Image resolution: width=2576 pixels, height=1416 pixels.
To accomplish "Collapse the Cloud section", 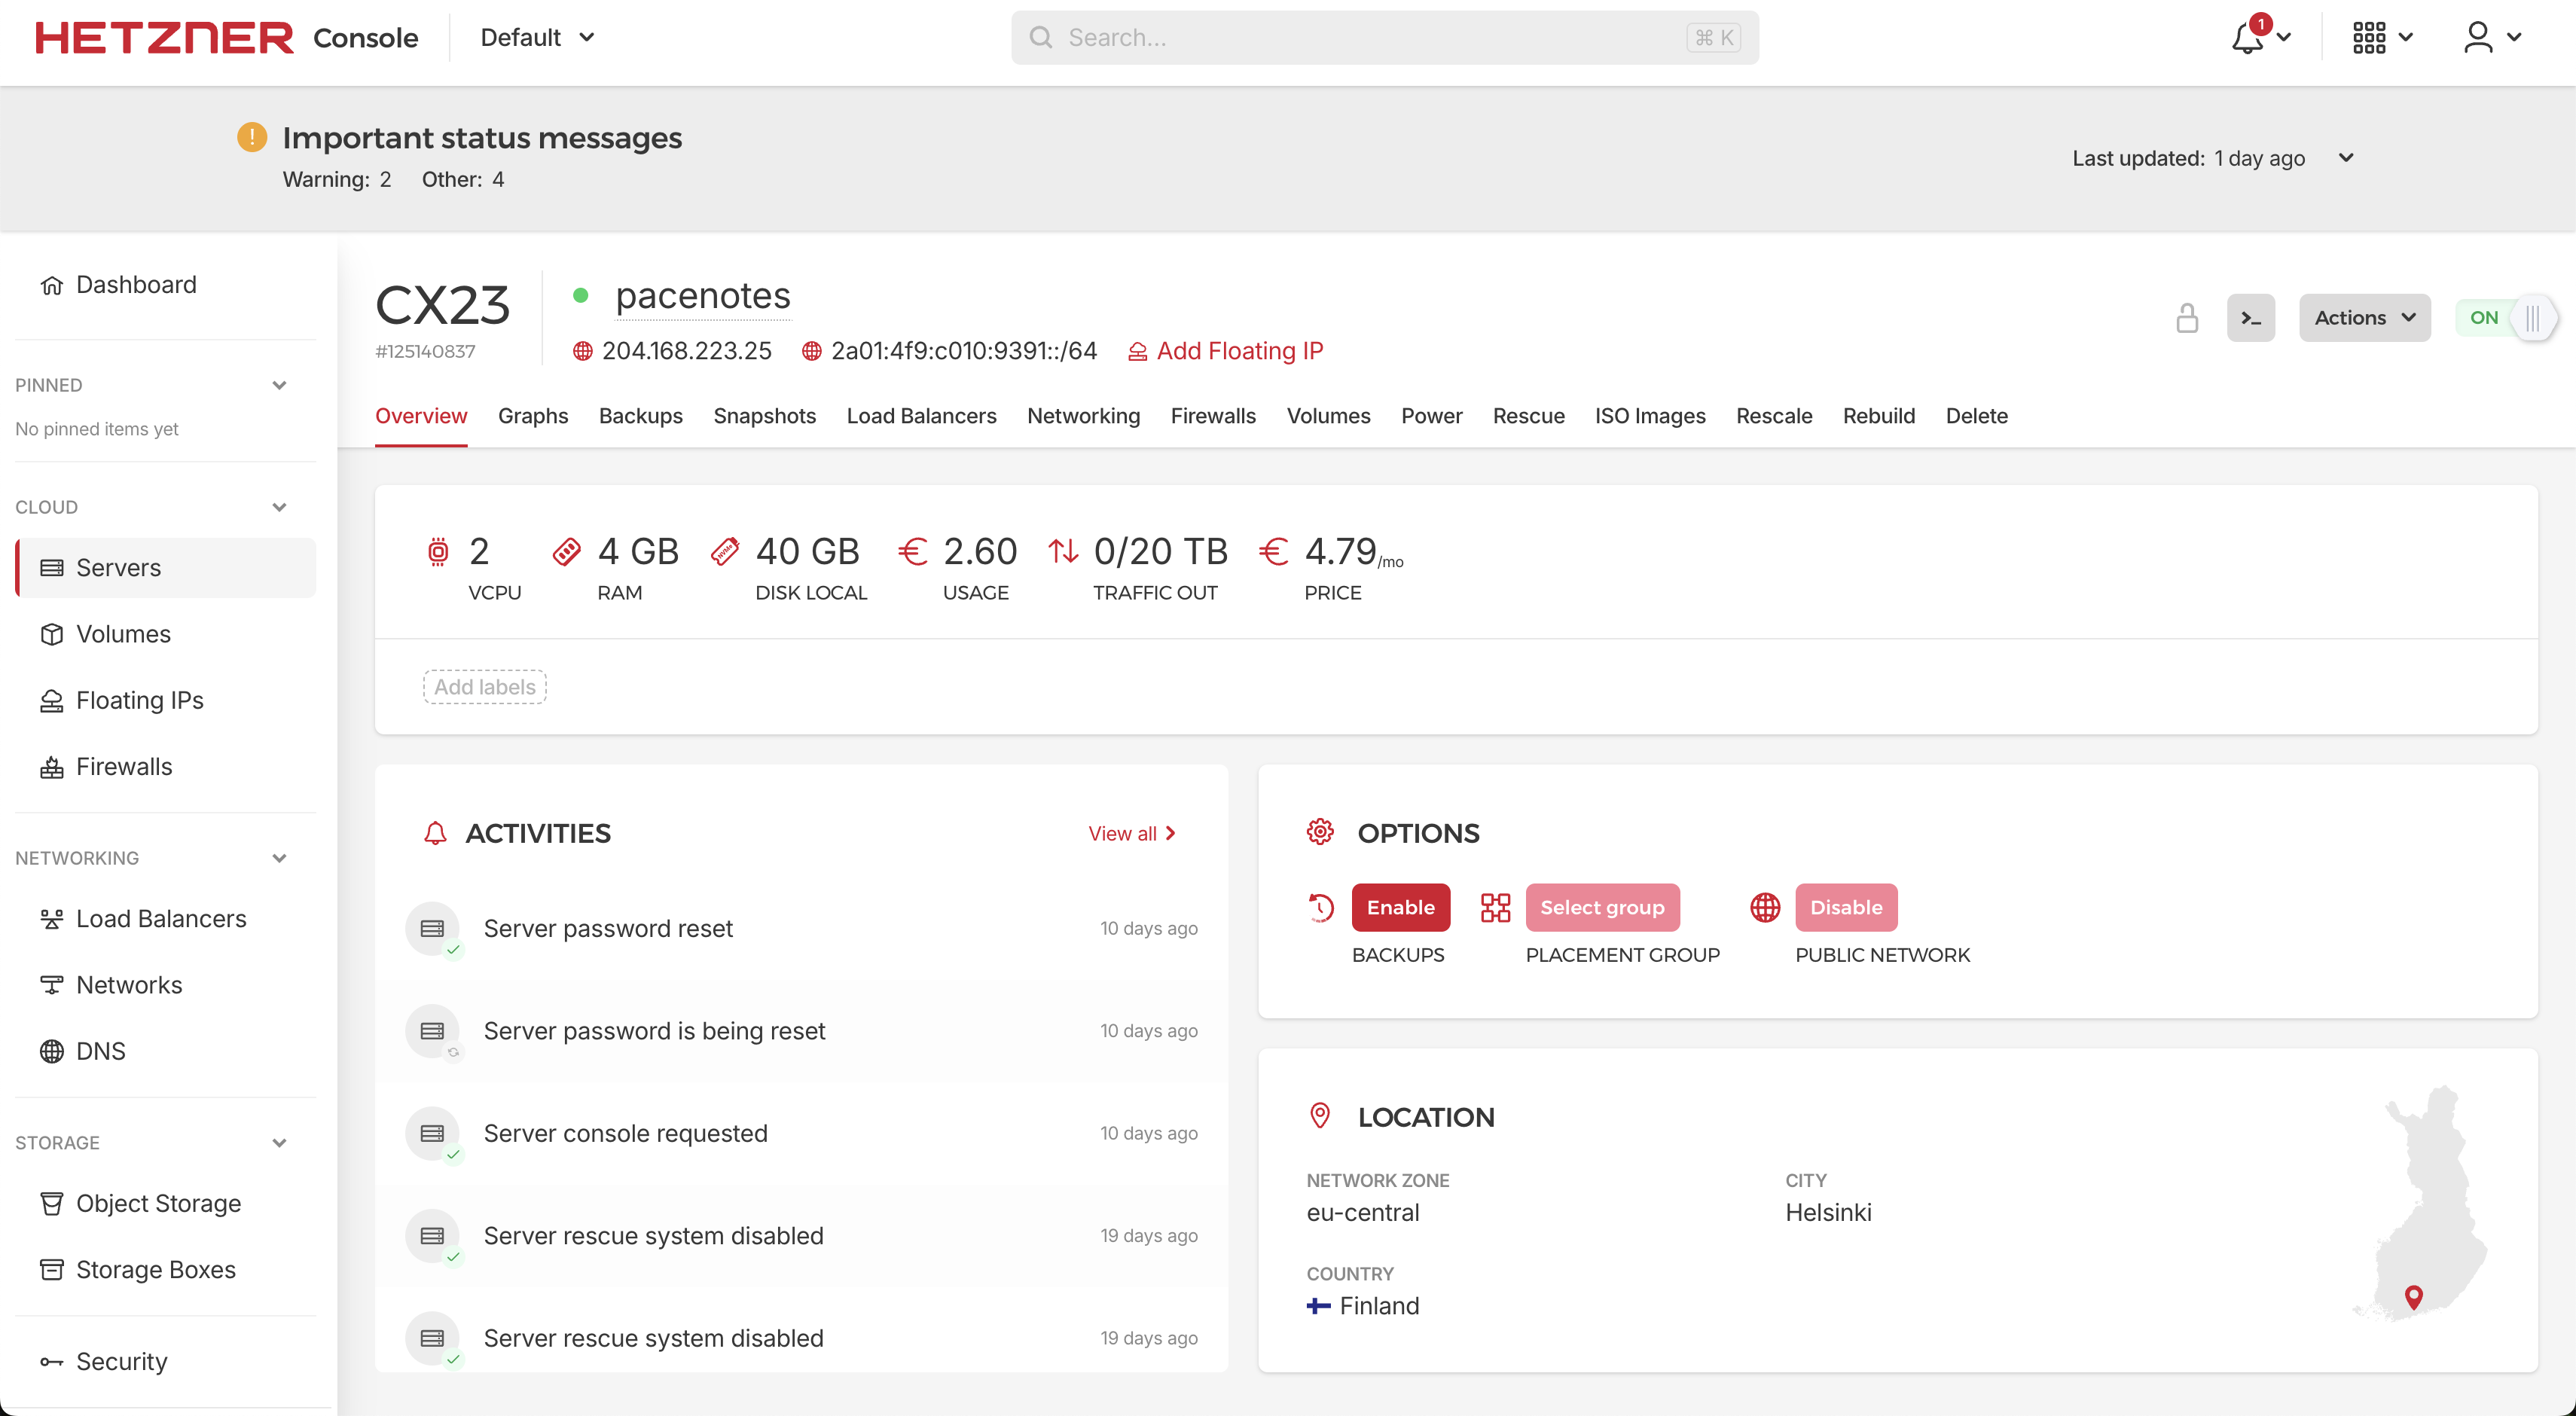I will coord(280,508).
